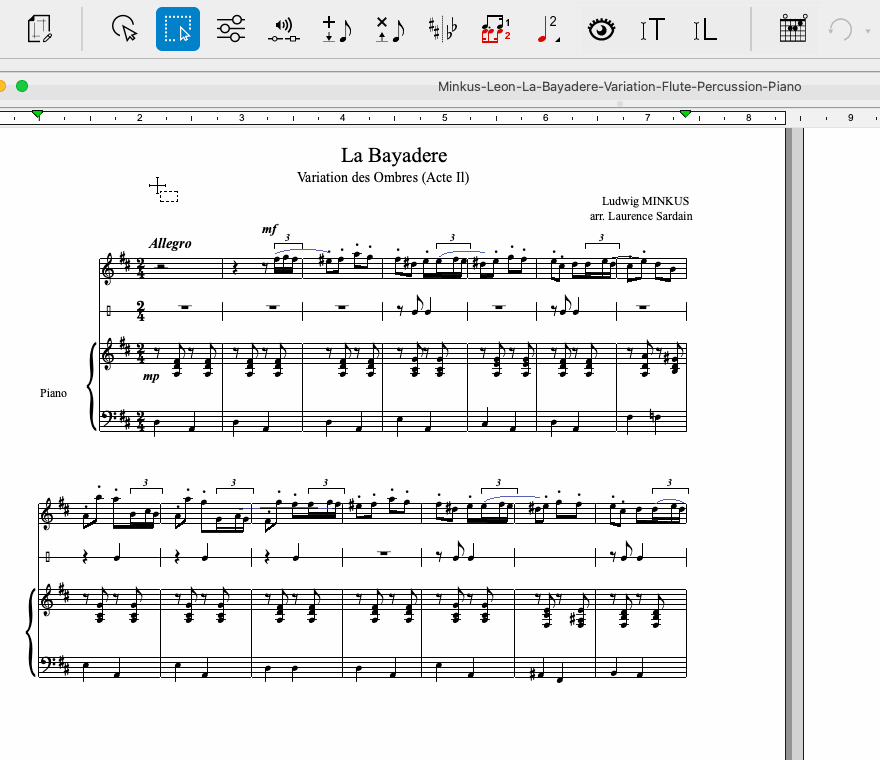Click the vertical grey page edge bar
Image resolution: width=880 pixels, height=760 pixels.
789,443
